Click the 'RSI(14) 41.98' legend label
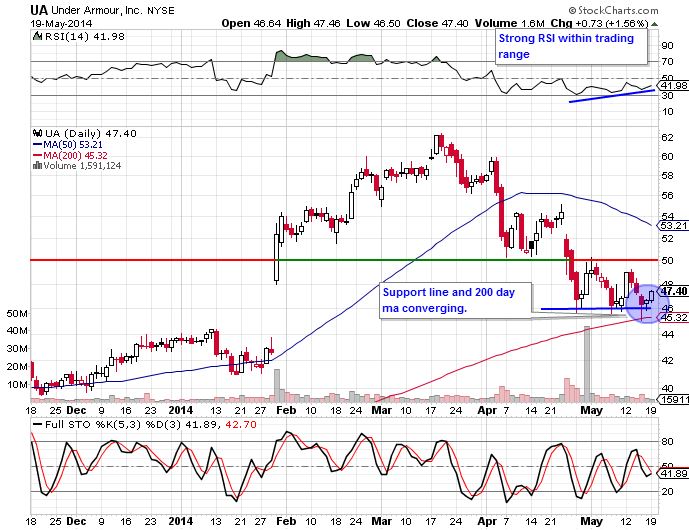The image size is (689, 530). (x=84, y=36)
